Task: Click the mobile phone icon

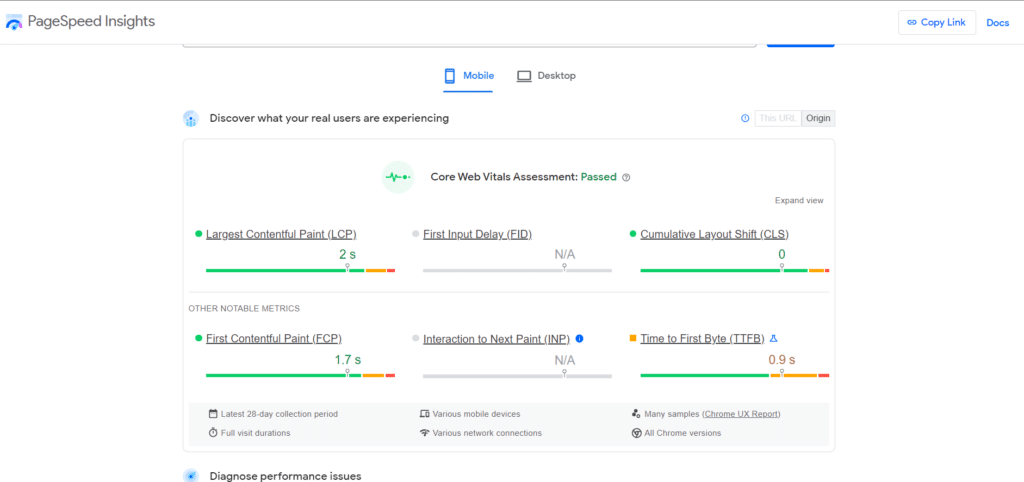Action: coord(450,76)
